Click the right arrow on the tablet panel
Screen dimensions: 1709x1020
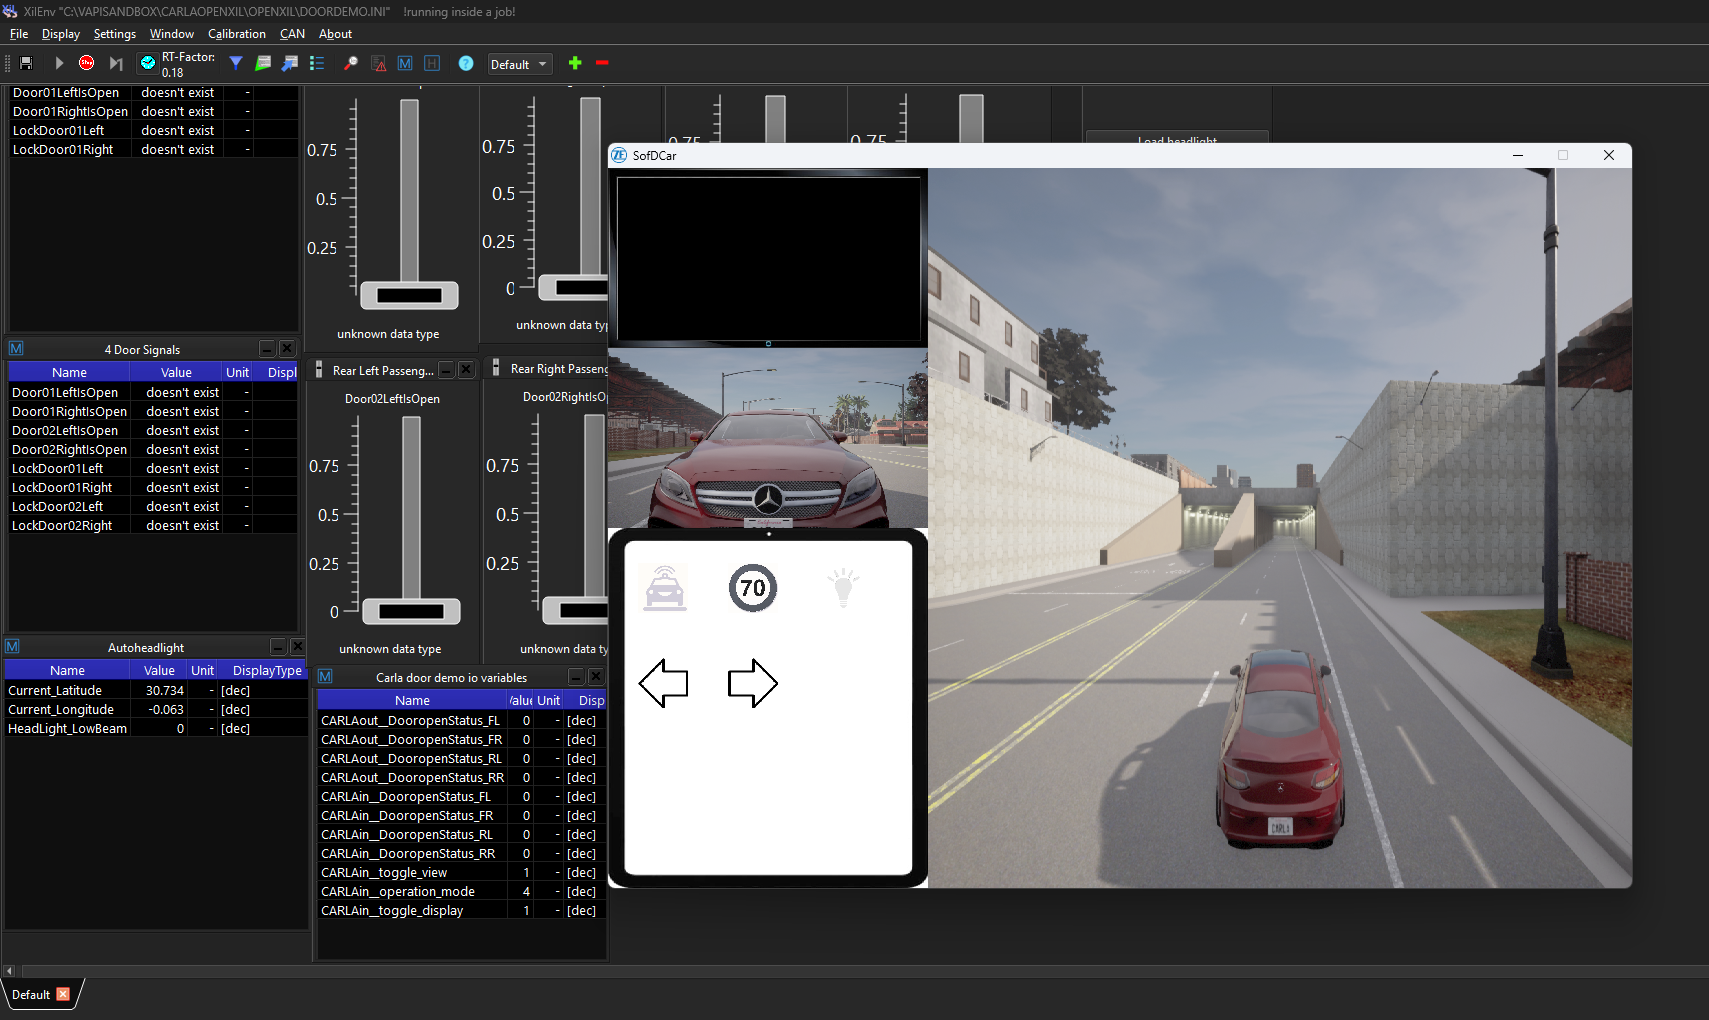click(x=753, y=684)
